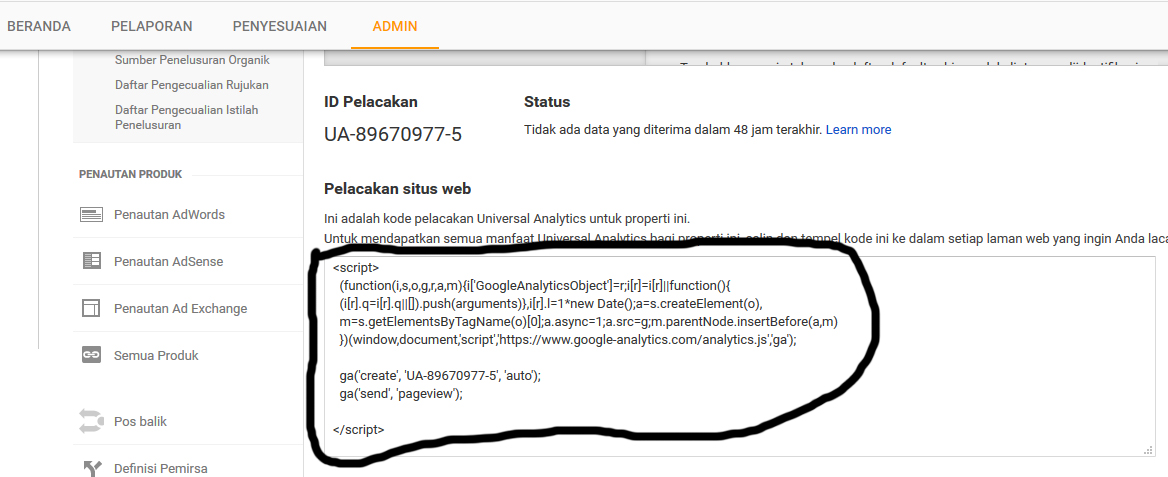Screen dimensions: 1168x477
Task: Click the ga('create', 'UA-89670977-5', 'auto'); line
Action: point(439,376)
